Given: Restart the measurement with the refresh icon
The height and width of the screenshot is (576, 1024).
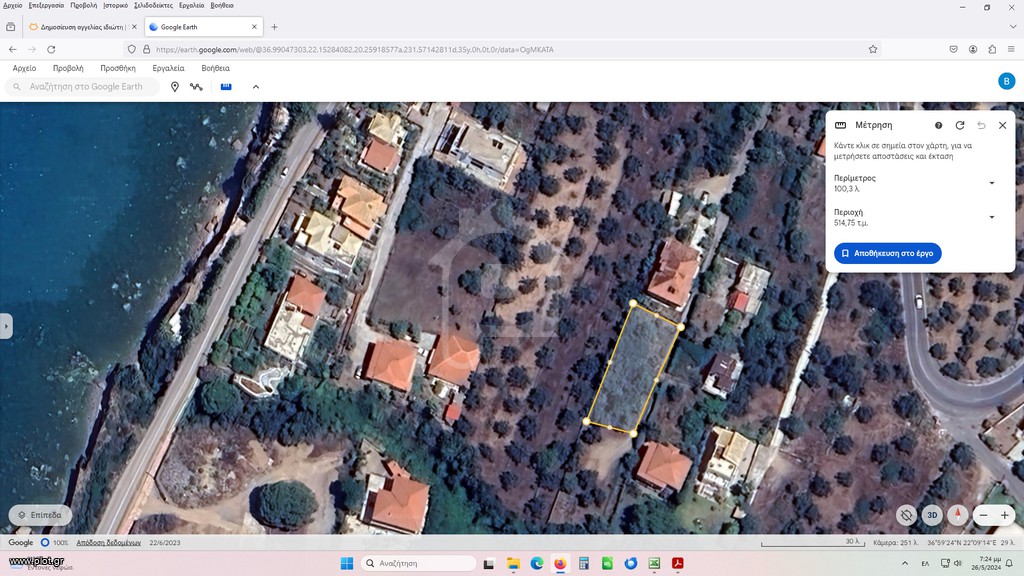Looking at the screenshot, I should coord(959,125).
